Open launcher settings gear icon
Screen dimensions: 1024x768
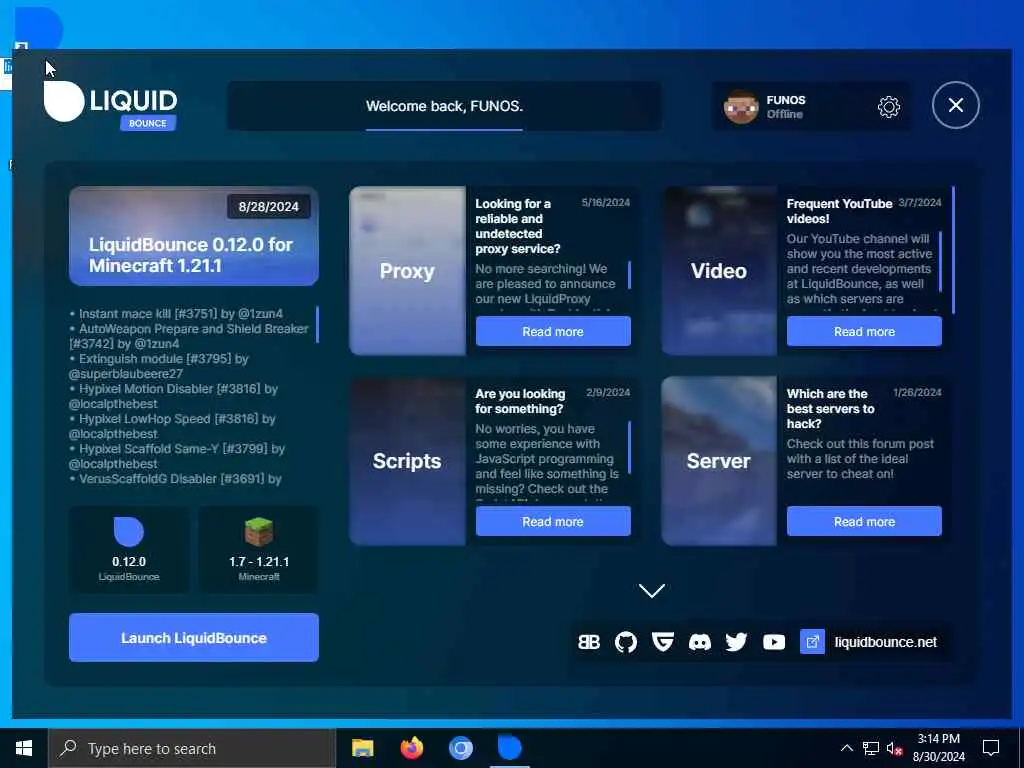pos(888,106)
